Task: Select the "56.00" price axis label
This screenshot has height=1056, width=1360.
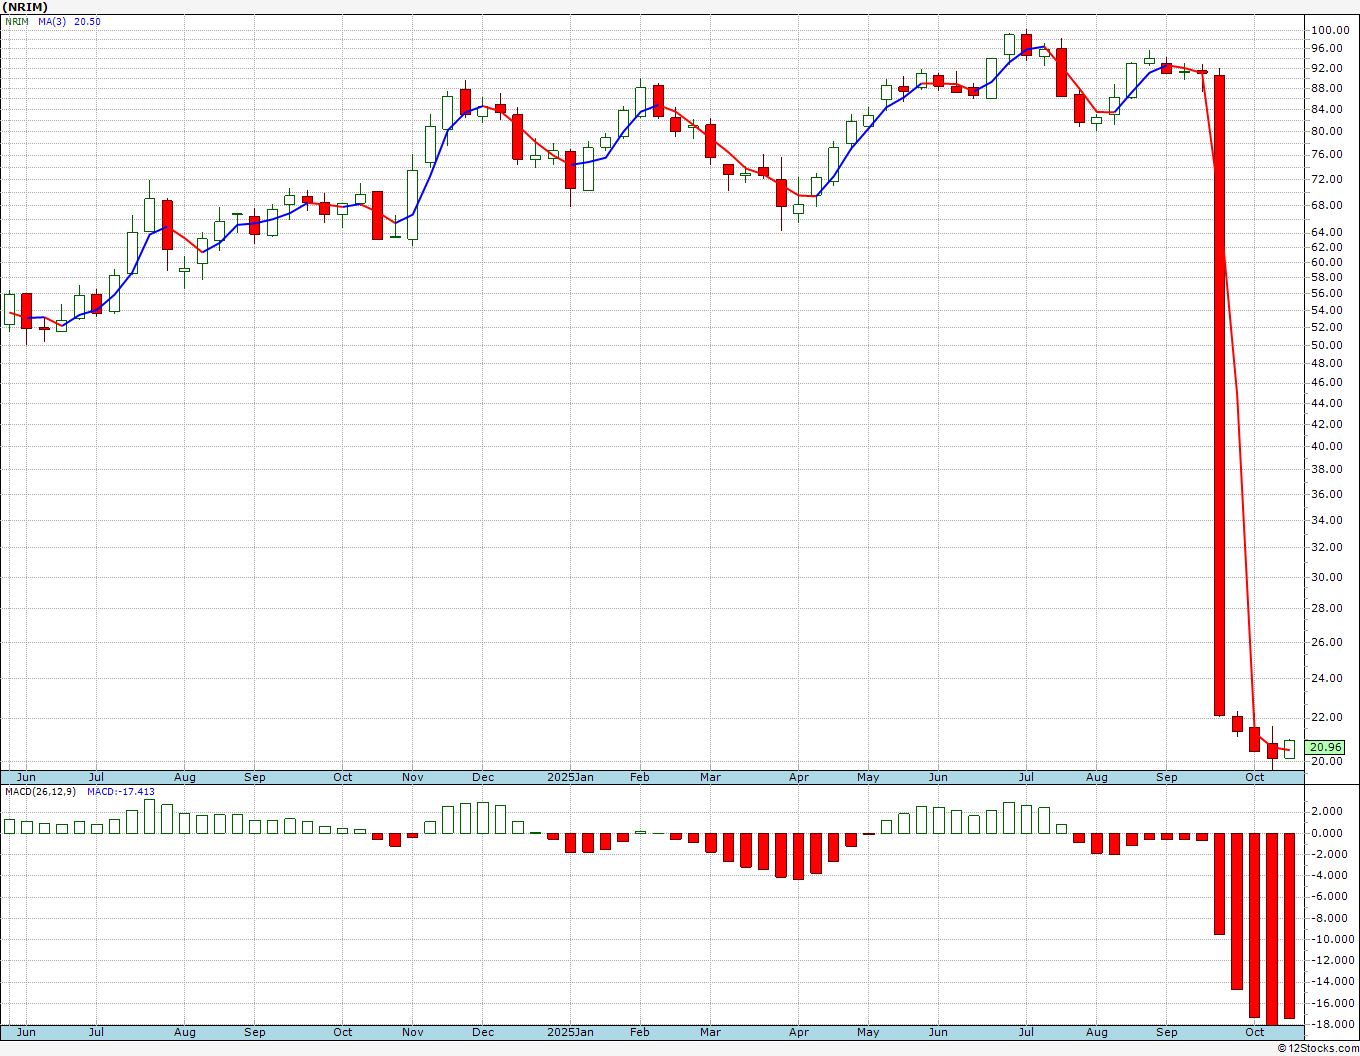Action: tap(1326, 293)
